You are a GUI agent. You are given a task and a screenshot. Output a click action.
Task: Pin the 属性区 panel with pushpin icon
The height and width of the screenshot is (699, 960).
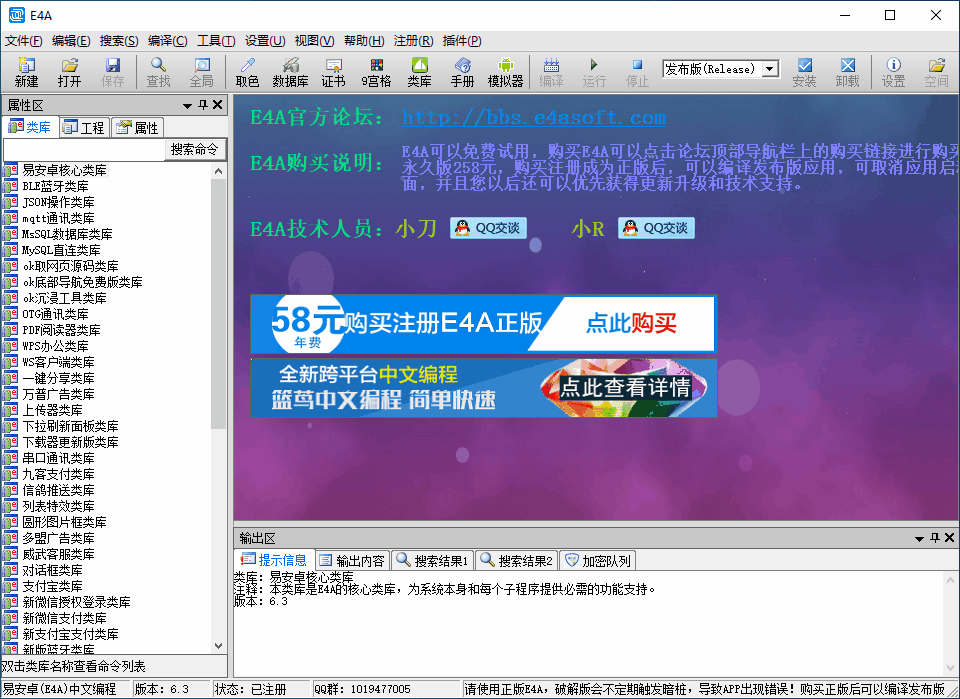pos(203,105)
